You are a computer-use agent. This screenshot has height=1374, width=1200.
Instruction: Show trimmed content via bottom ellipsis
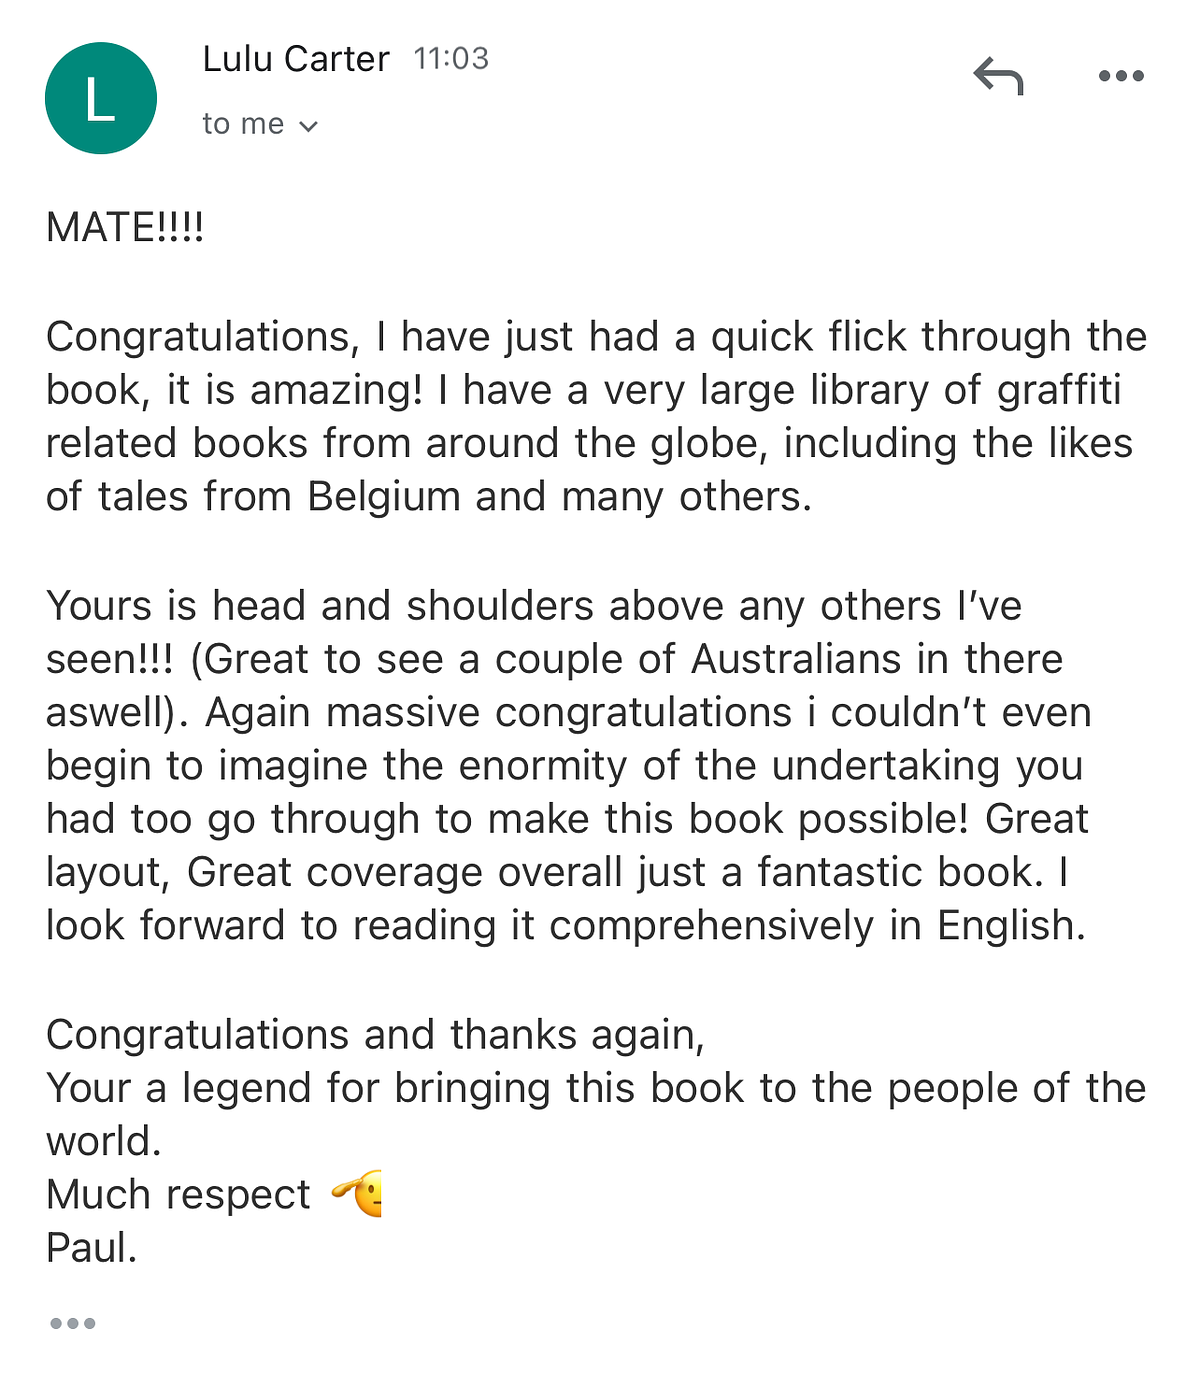[x=73, y=1323]
